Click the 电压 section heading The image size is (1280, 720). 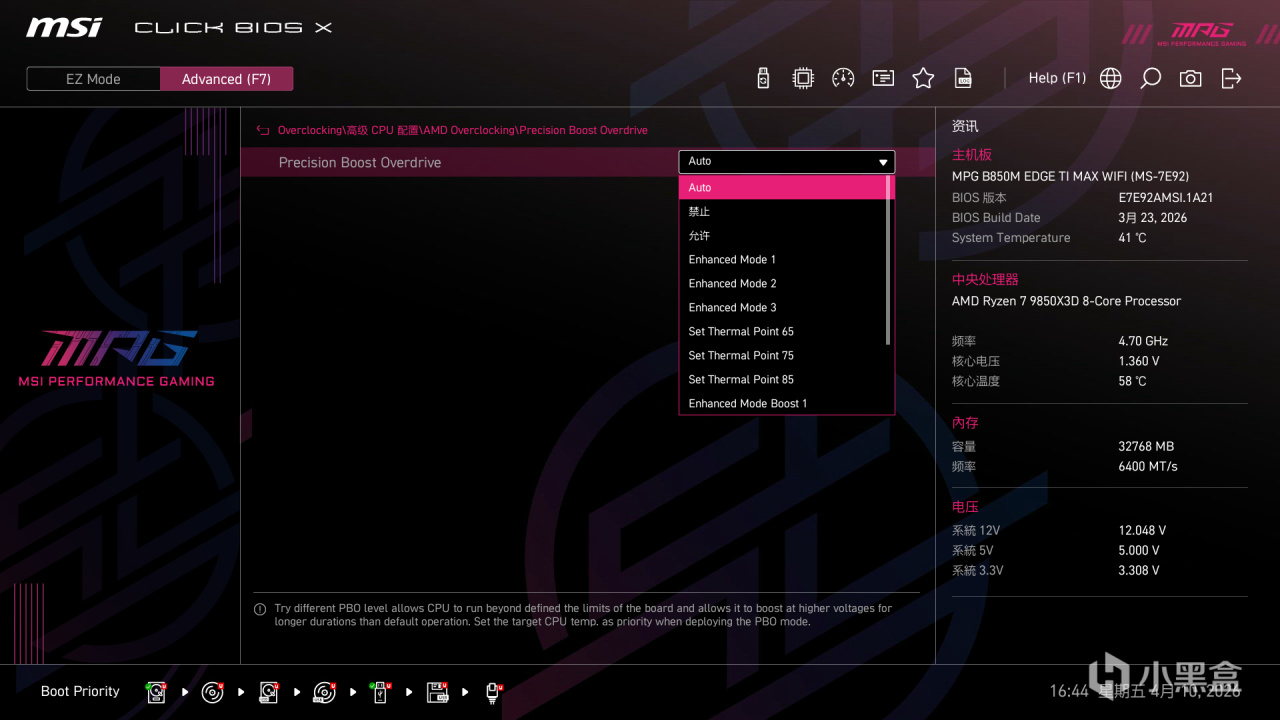pyautogui.click(x=965, y=507)
